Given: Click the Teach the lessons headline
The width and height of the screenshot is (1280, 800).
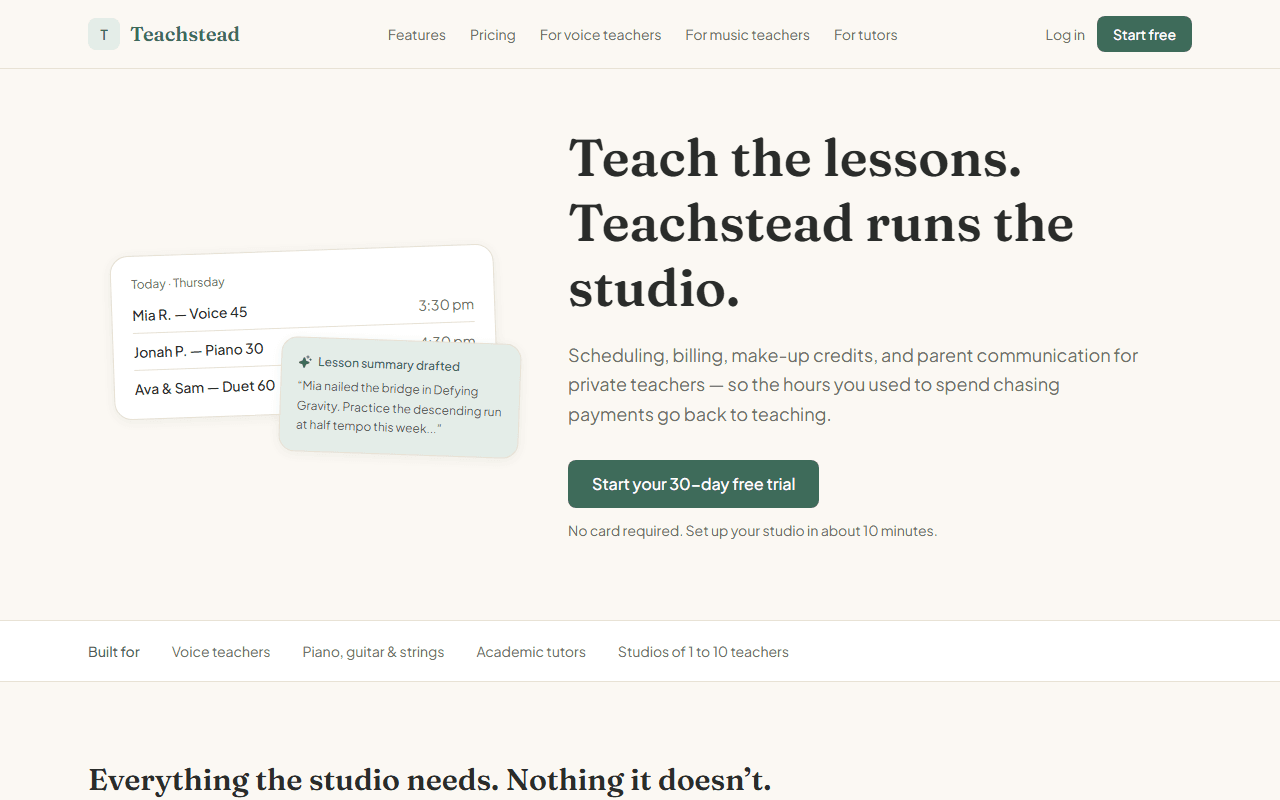Looking at the screenshot, I should [821, 223].
